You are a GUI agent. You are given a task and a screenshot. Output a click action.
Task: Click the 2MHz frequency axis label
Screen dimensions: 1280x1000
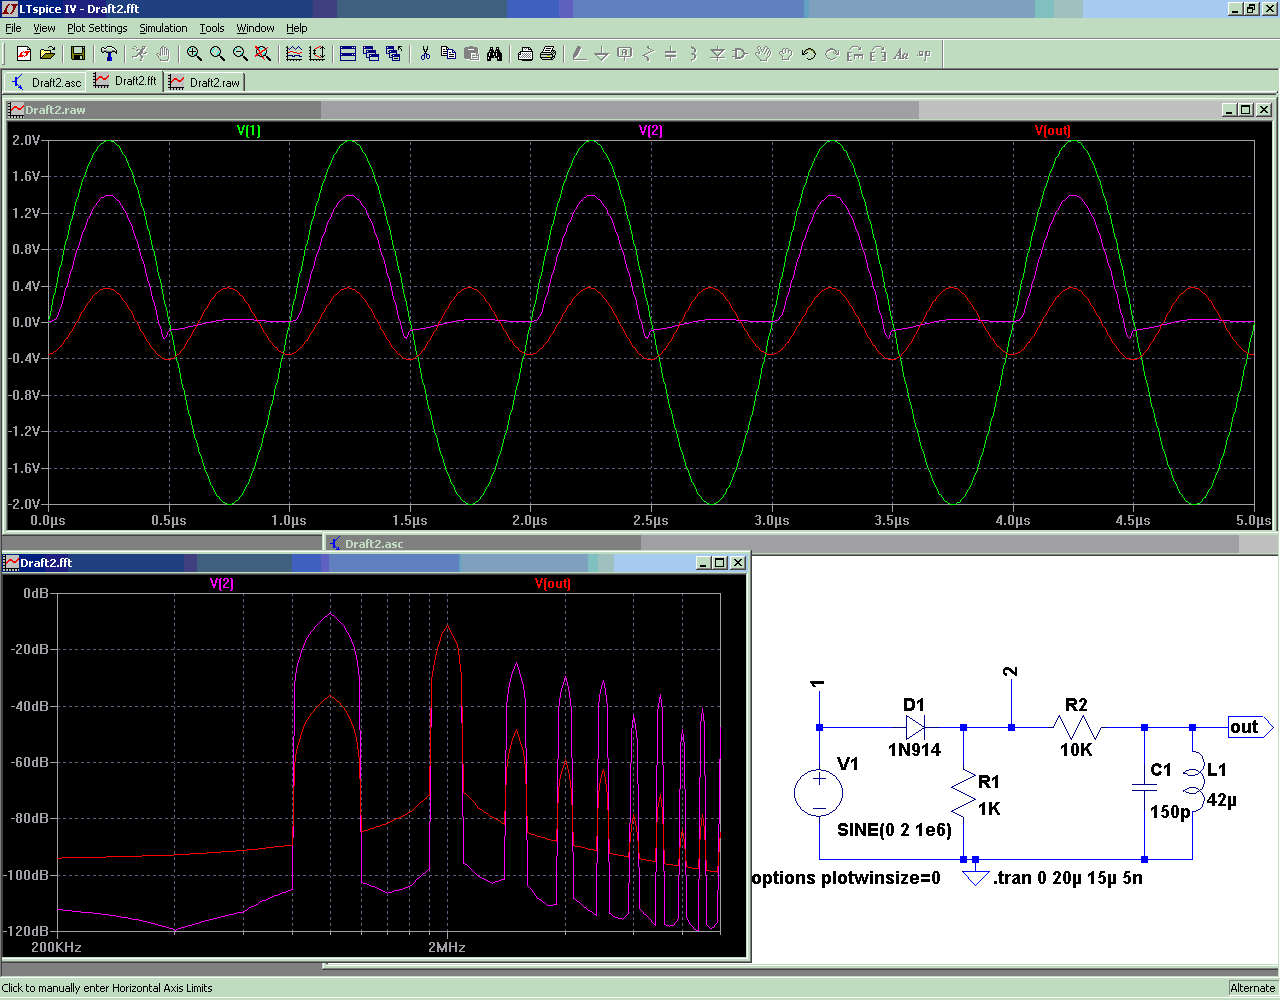pos(446,947)
